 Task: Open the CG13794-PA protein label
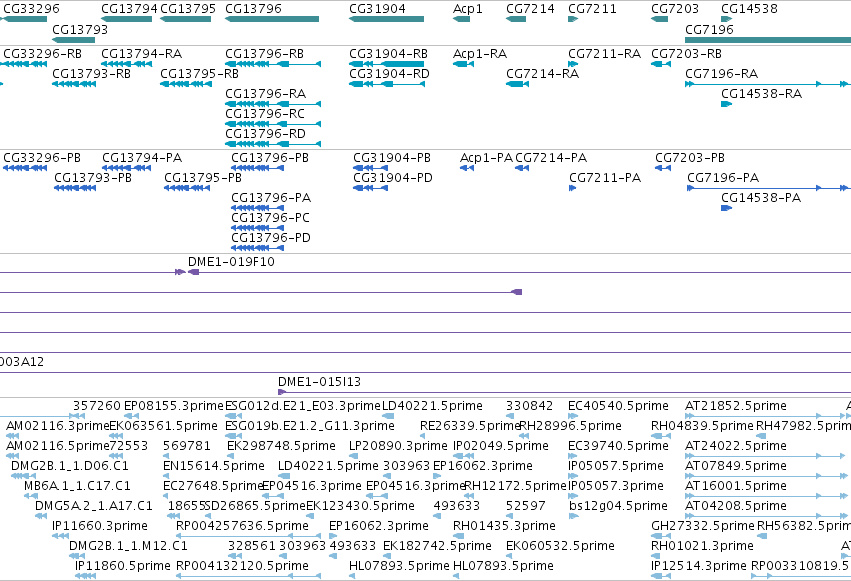(142, 158)
